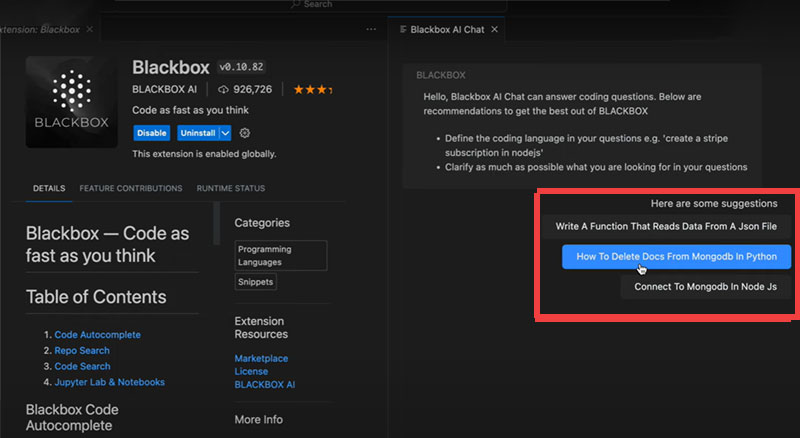
Task: Select 'Connect To Mongodb In Node Js' suggestion
Action: tap(706, 287)
